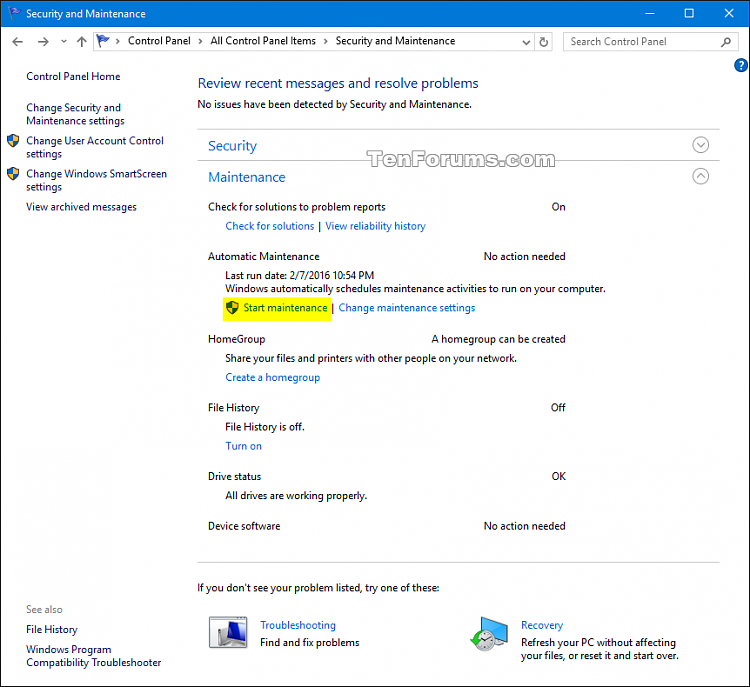Viewport: 750px width, 687px height.
Task: Click the Security heading
Action: pos(232,146)
